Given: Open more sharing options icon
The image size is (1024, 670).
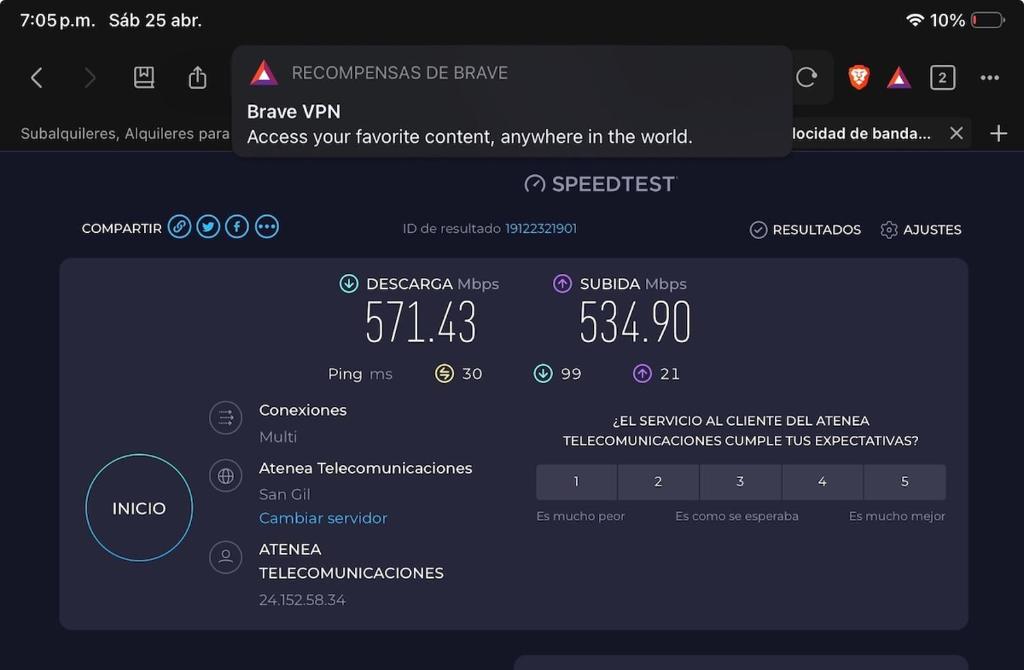Looking at the screenshot, I should pos(266,227).
